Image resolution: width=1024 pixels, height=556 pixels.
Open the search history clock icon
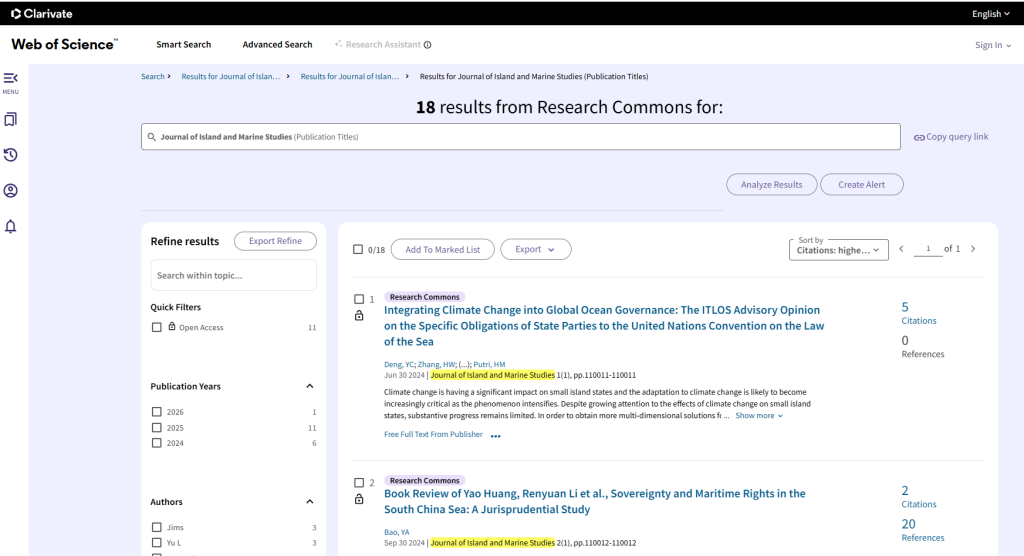click(11, 155)
